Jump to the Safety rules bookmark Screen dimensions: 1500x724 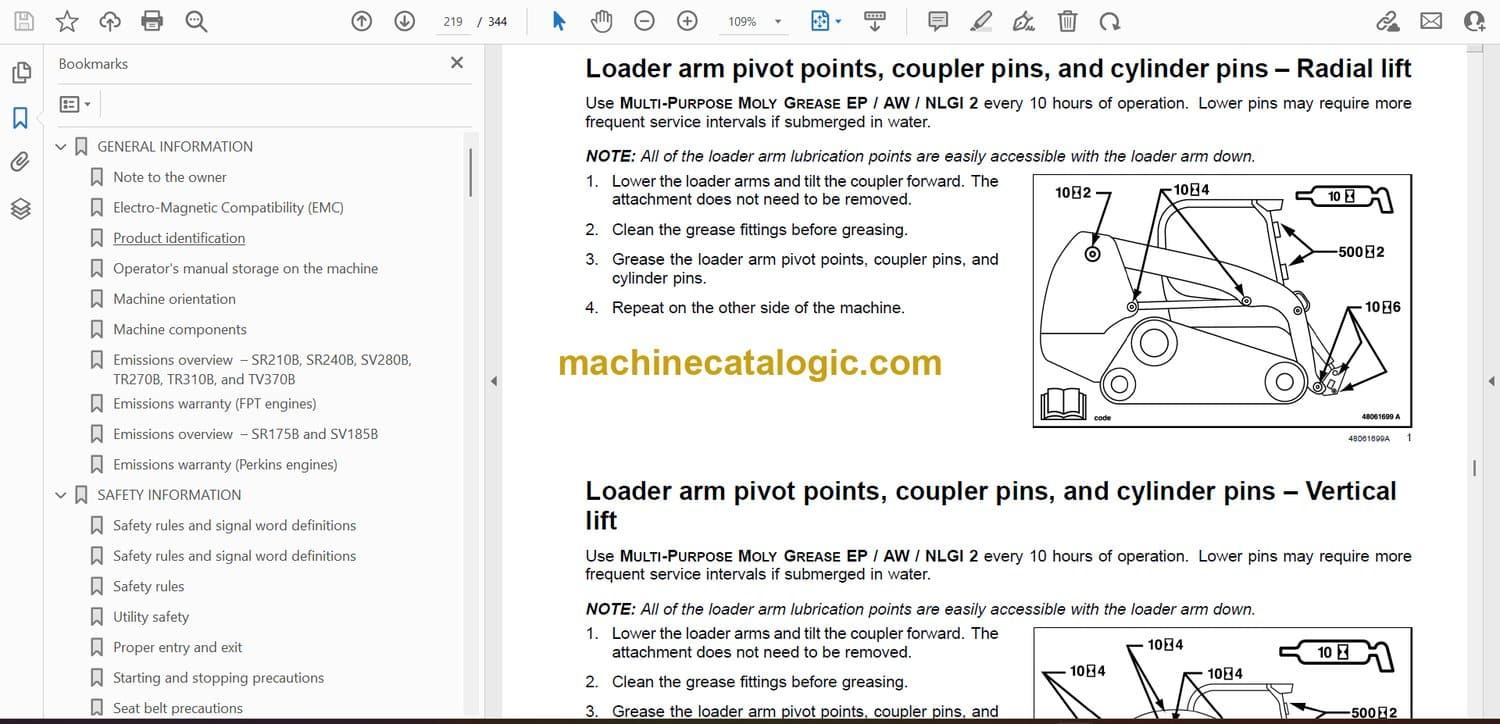149,586
